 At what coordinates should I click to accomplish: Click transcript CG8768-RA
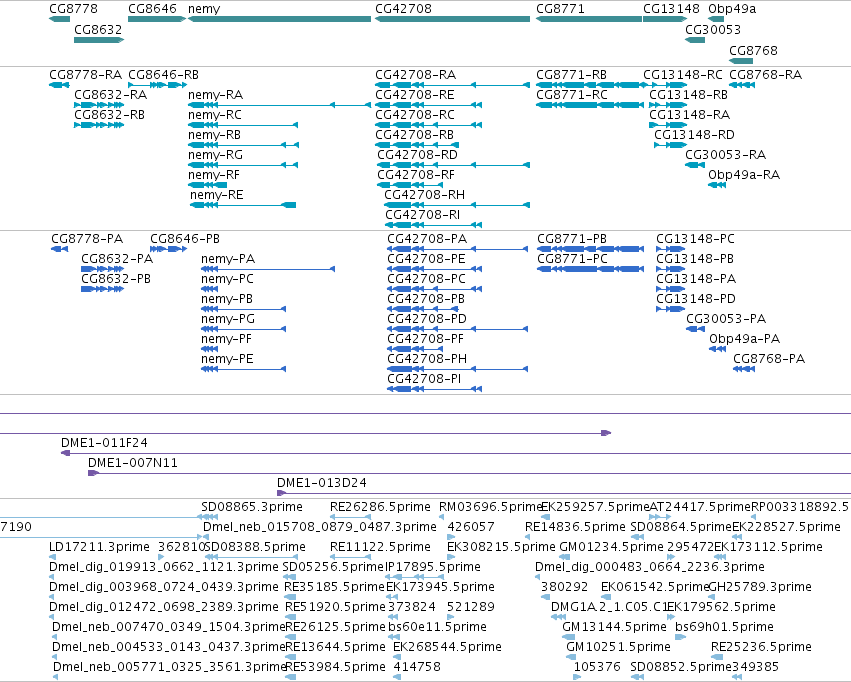click(742, 85)
